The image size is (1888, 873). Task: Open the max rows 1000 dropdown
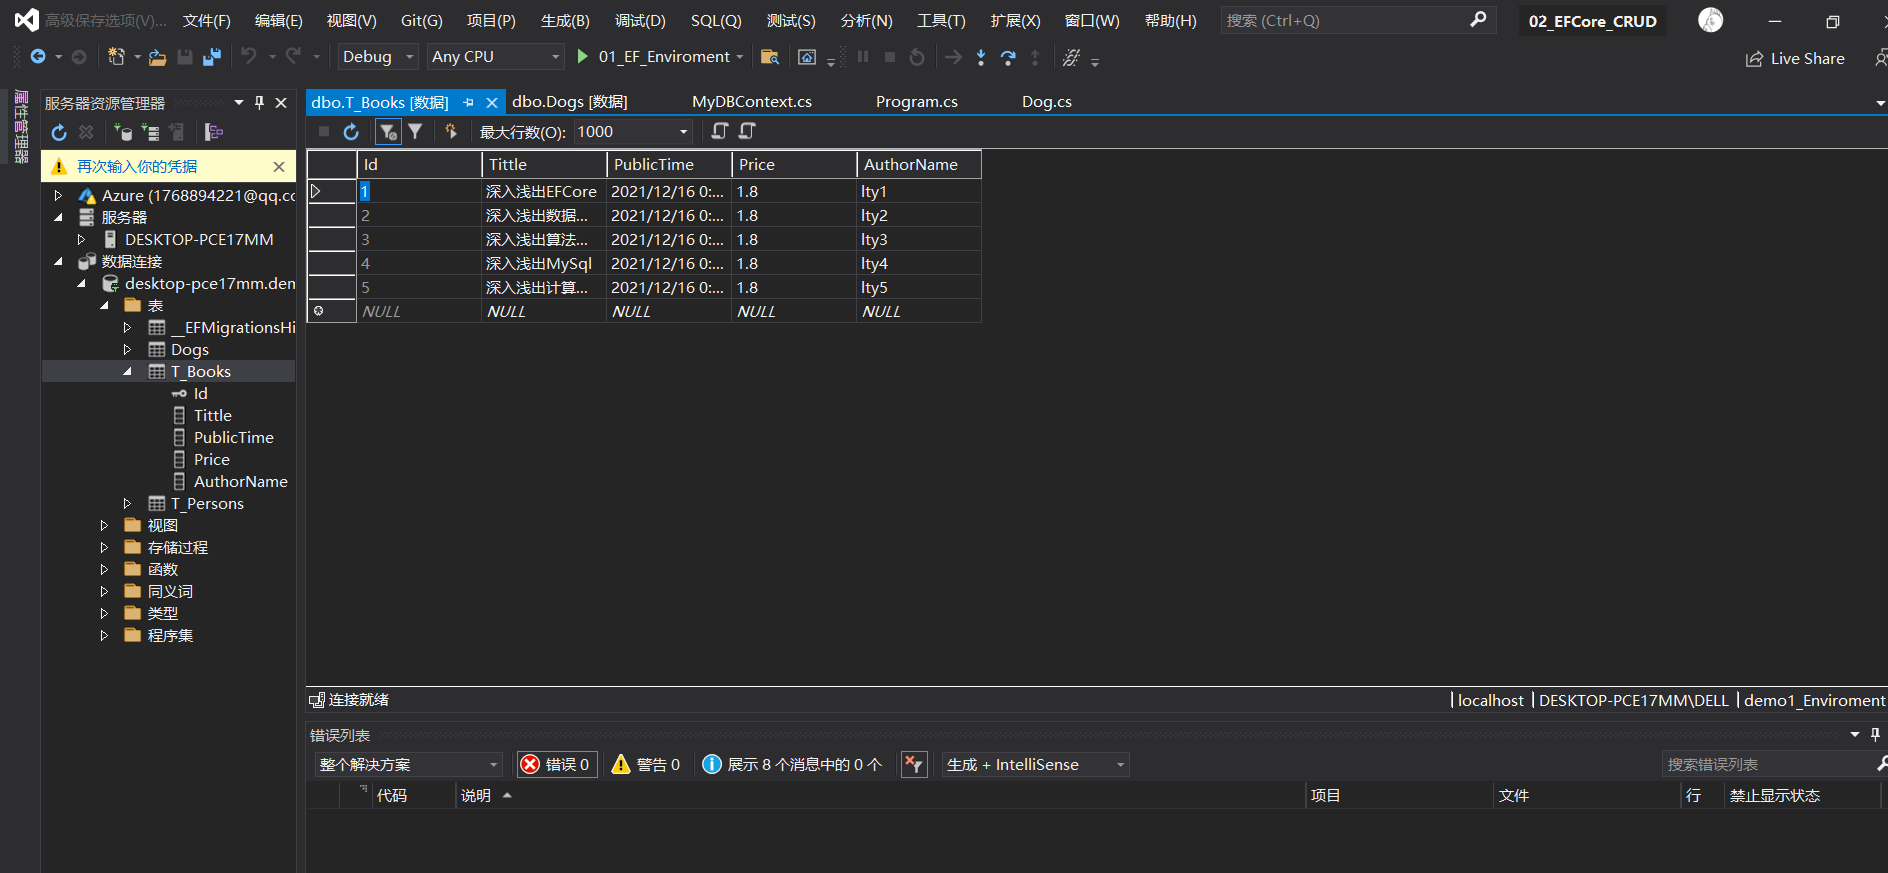pyautogui.click(x=633, y=132)
